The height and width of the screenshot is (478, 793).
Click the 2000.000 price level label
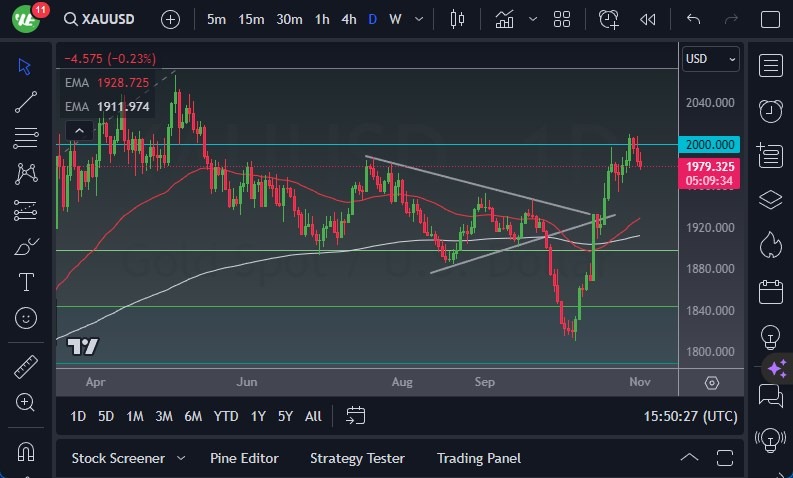tap(709, 144)
